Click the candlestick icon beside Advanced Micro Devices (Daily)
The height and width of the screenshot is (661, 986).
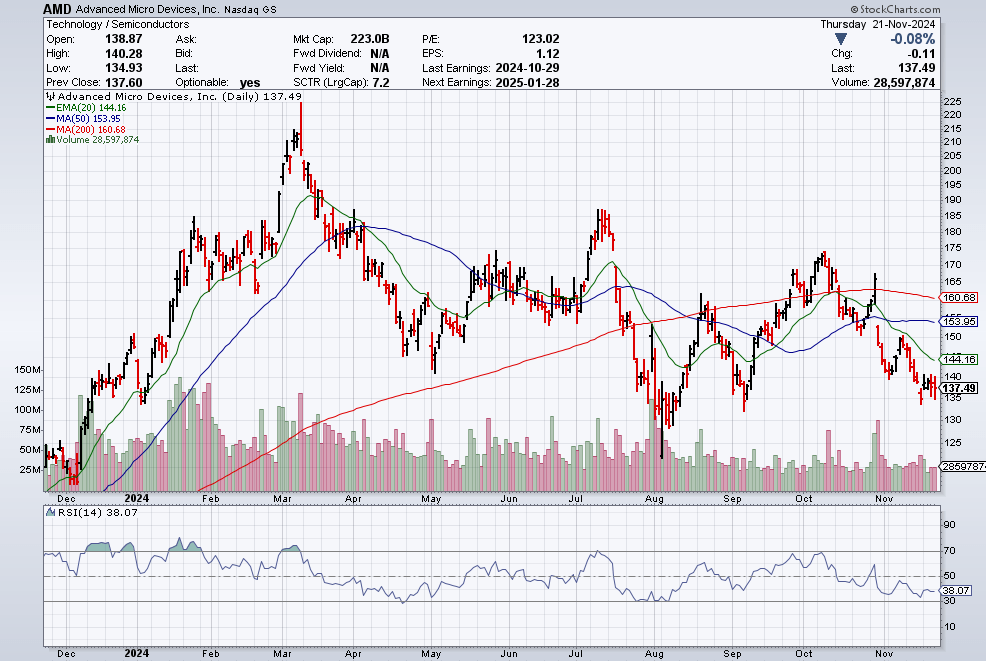(50, 96)
